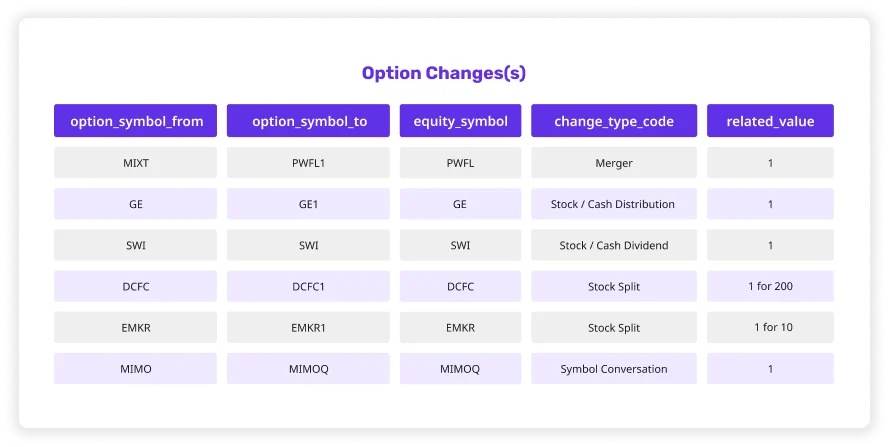Select the equity_symbol column header
Screen dimensions: 889x447
460,121
